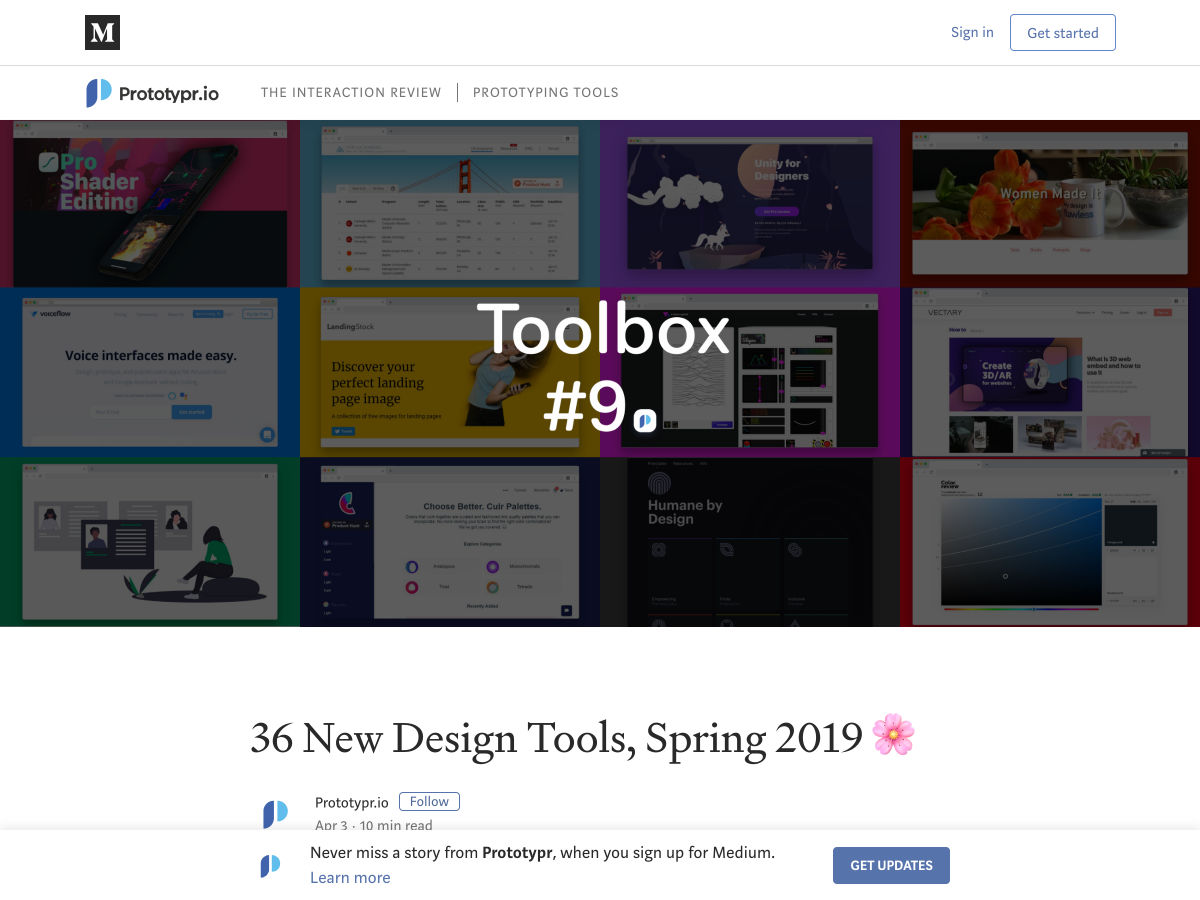Open Golden Gate bridge table screenshot thumbnail
Viewport: 1200px width, 900px height.
point(450,204)
